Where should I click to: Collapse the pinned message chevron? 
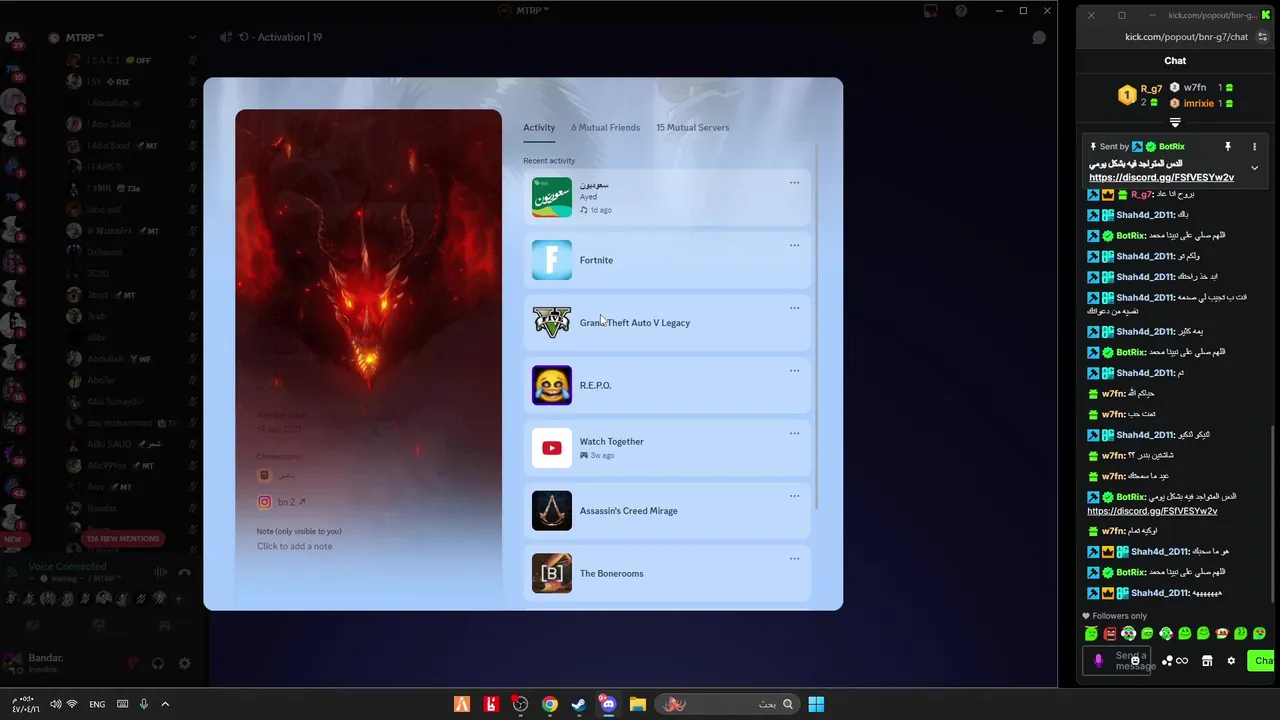[x=1254, y=168]
